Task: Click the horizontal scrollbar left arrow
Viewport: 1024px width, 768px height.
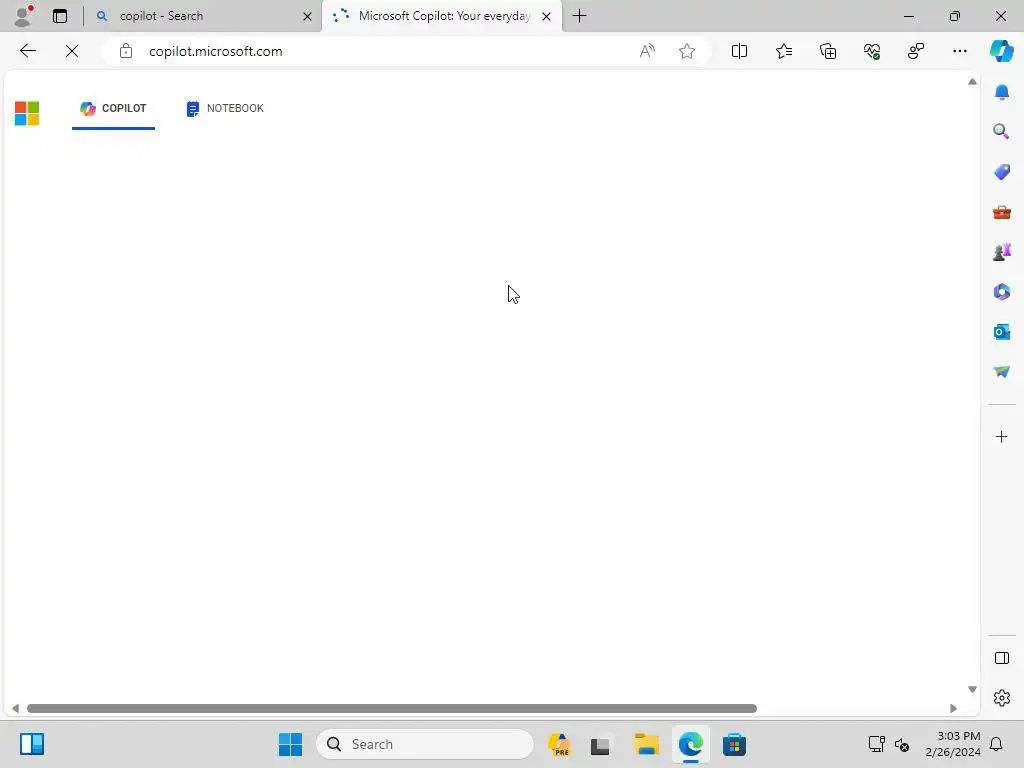Action: pos(15,709)
